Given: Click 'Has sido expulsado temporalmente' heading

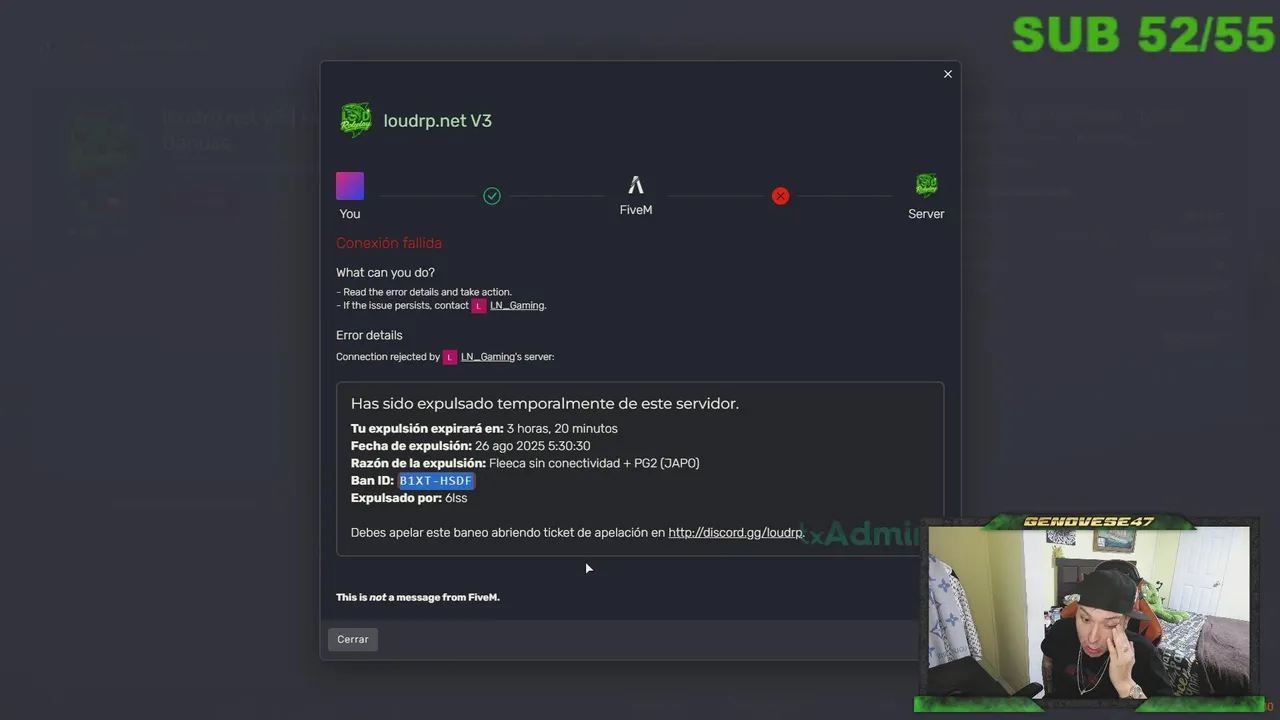Looking at the screenshot, I should tap(545, 404).
